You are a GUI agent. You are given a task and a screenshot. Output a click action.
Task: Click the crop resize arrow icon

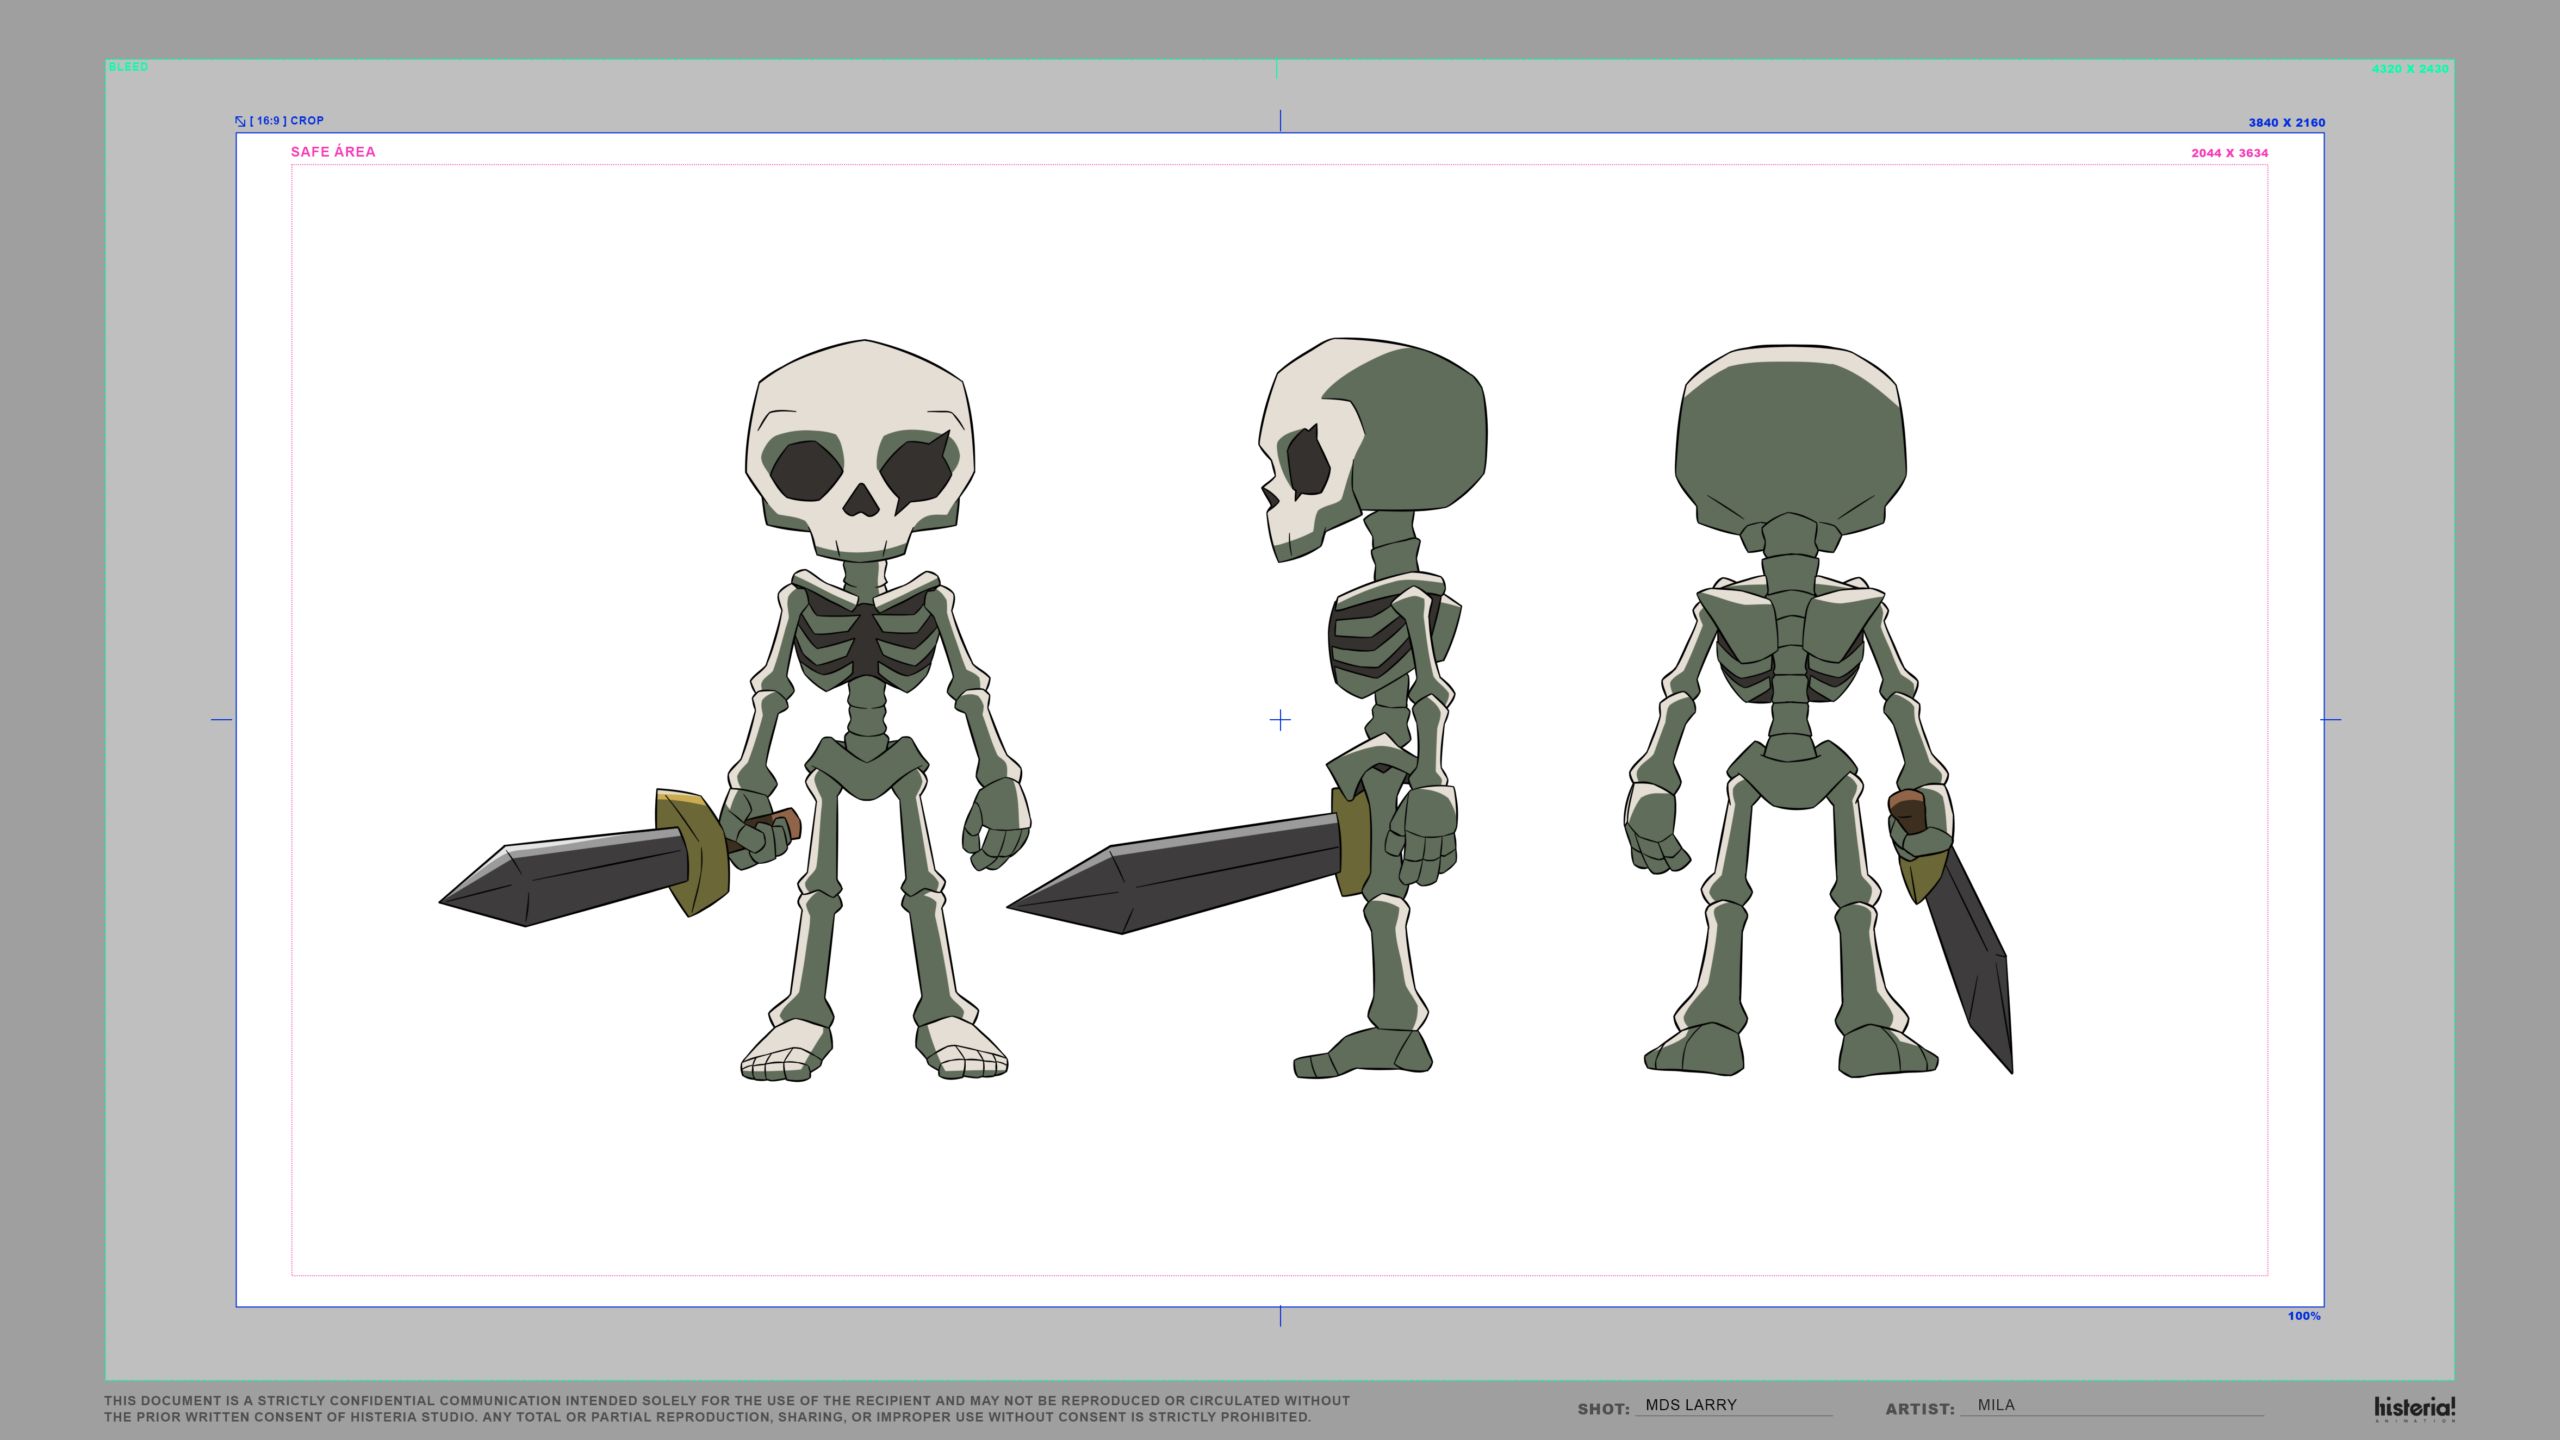click(x=240, y=121)
